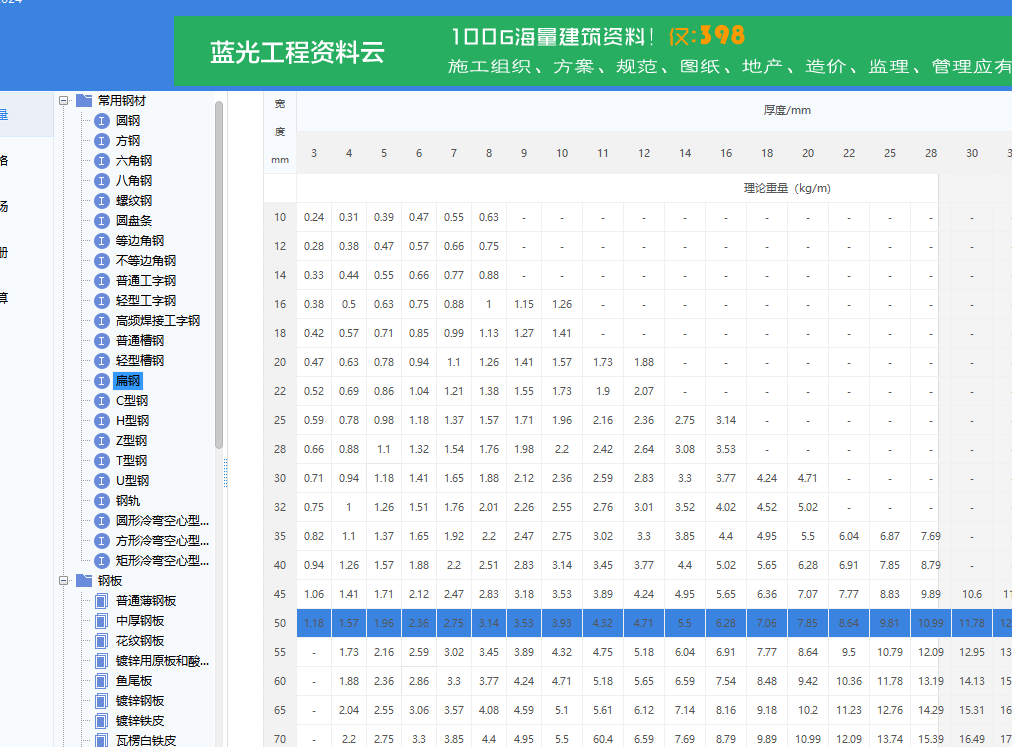This screenshot has height=747, width=1012.
Task: Select 瓦楞白铁皮 tree item
Action: click(146, 741)
